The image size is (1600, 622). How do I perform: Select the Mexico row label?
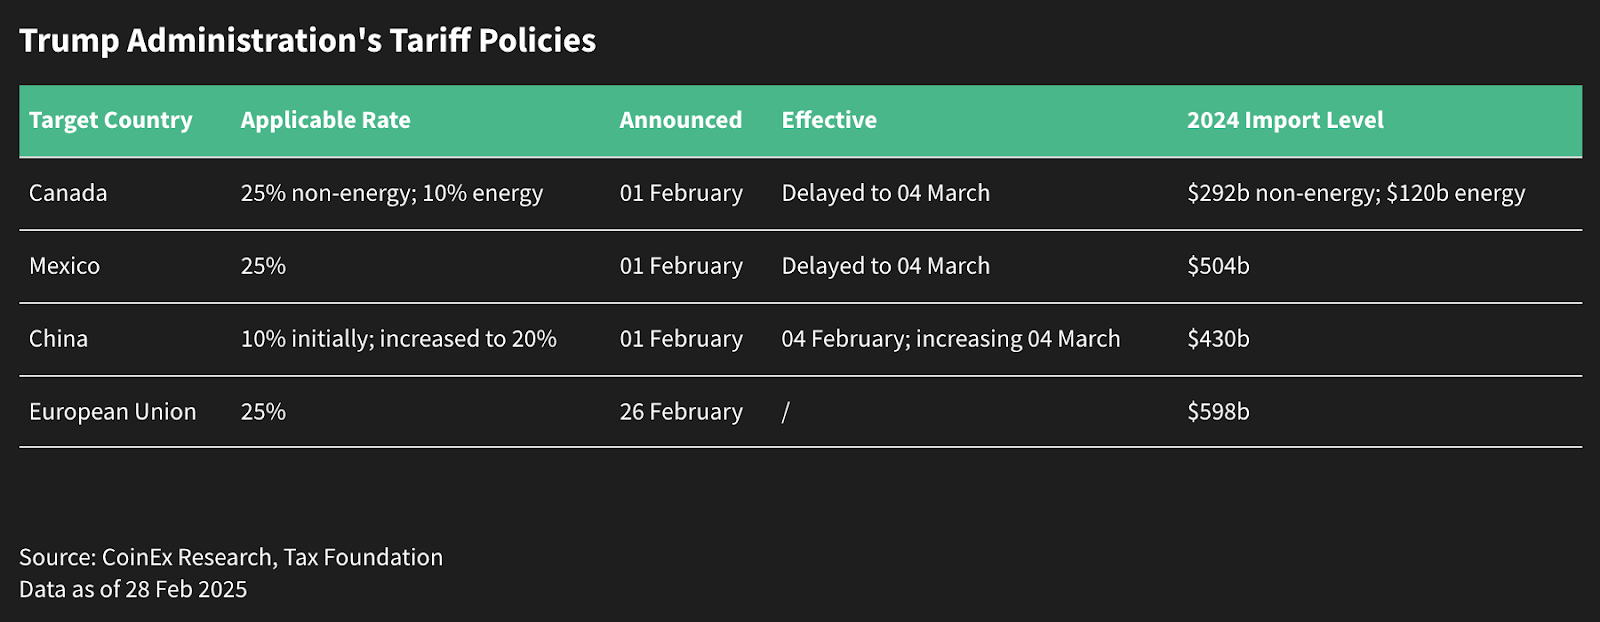tap(64, 266)
